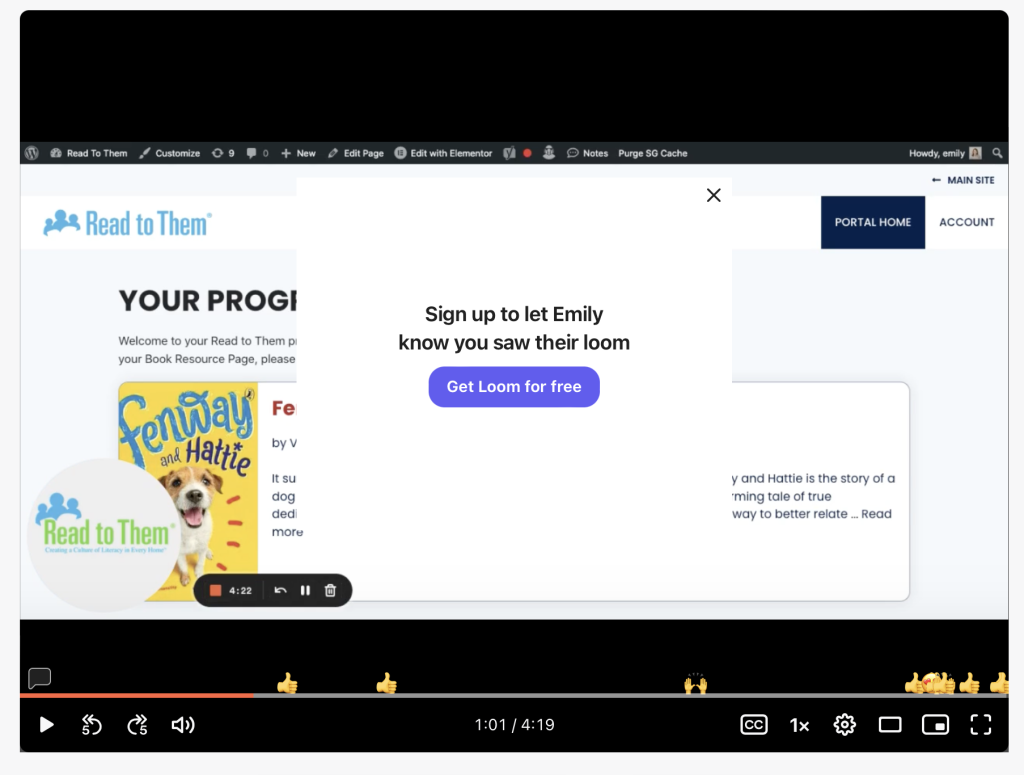1024x775 pixels.
Task: Click the video progress bar
Action: pos(514,695)
